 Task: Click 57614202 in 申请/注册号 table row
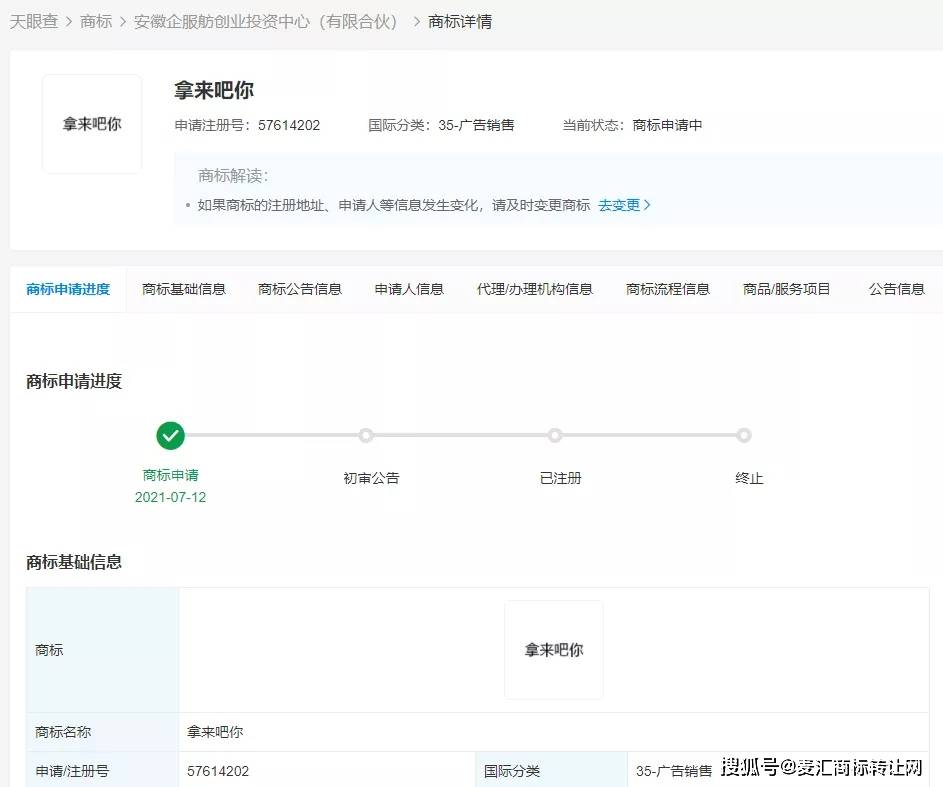click(218, 771)
